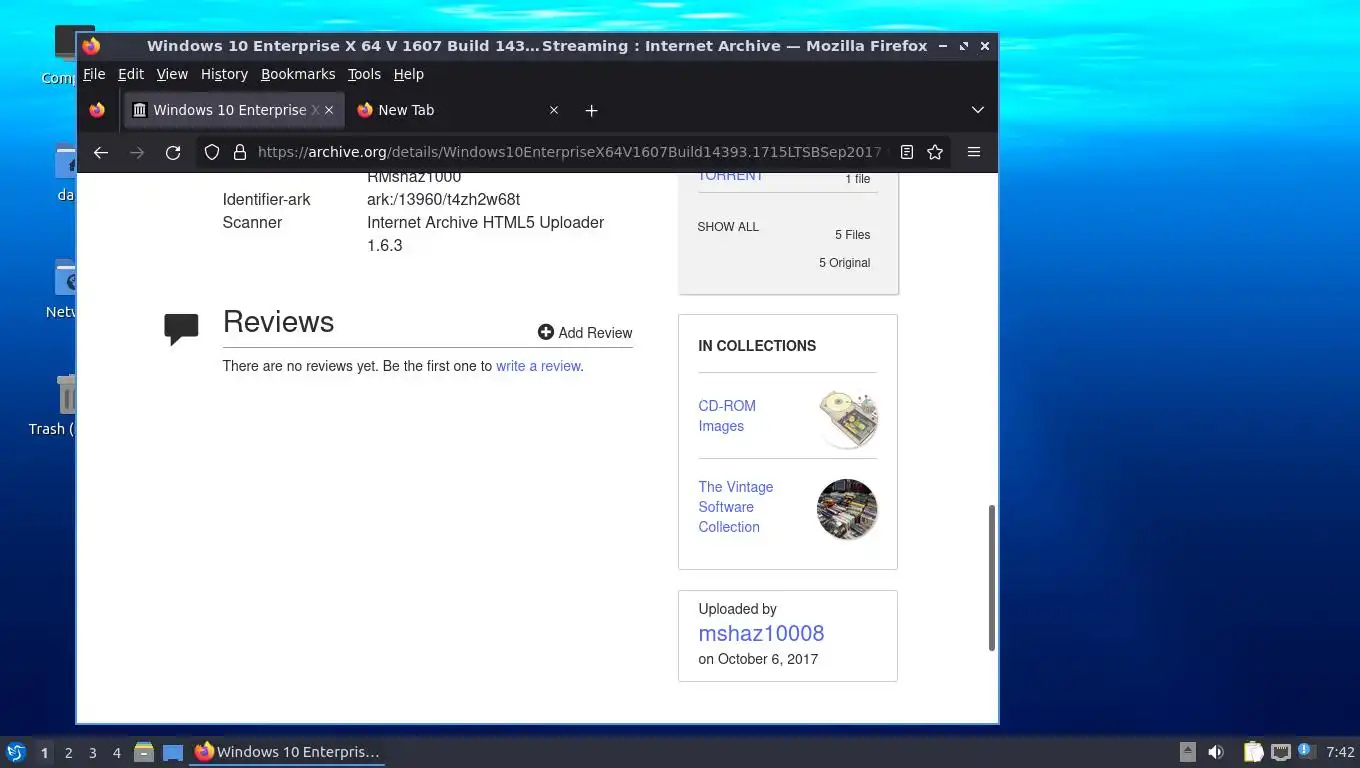The image size is (1360, 768).
Task: Open the Help menu
Action: point(409,74)
